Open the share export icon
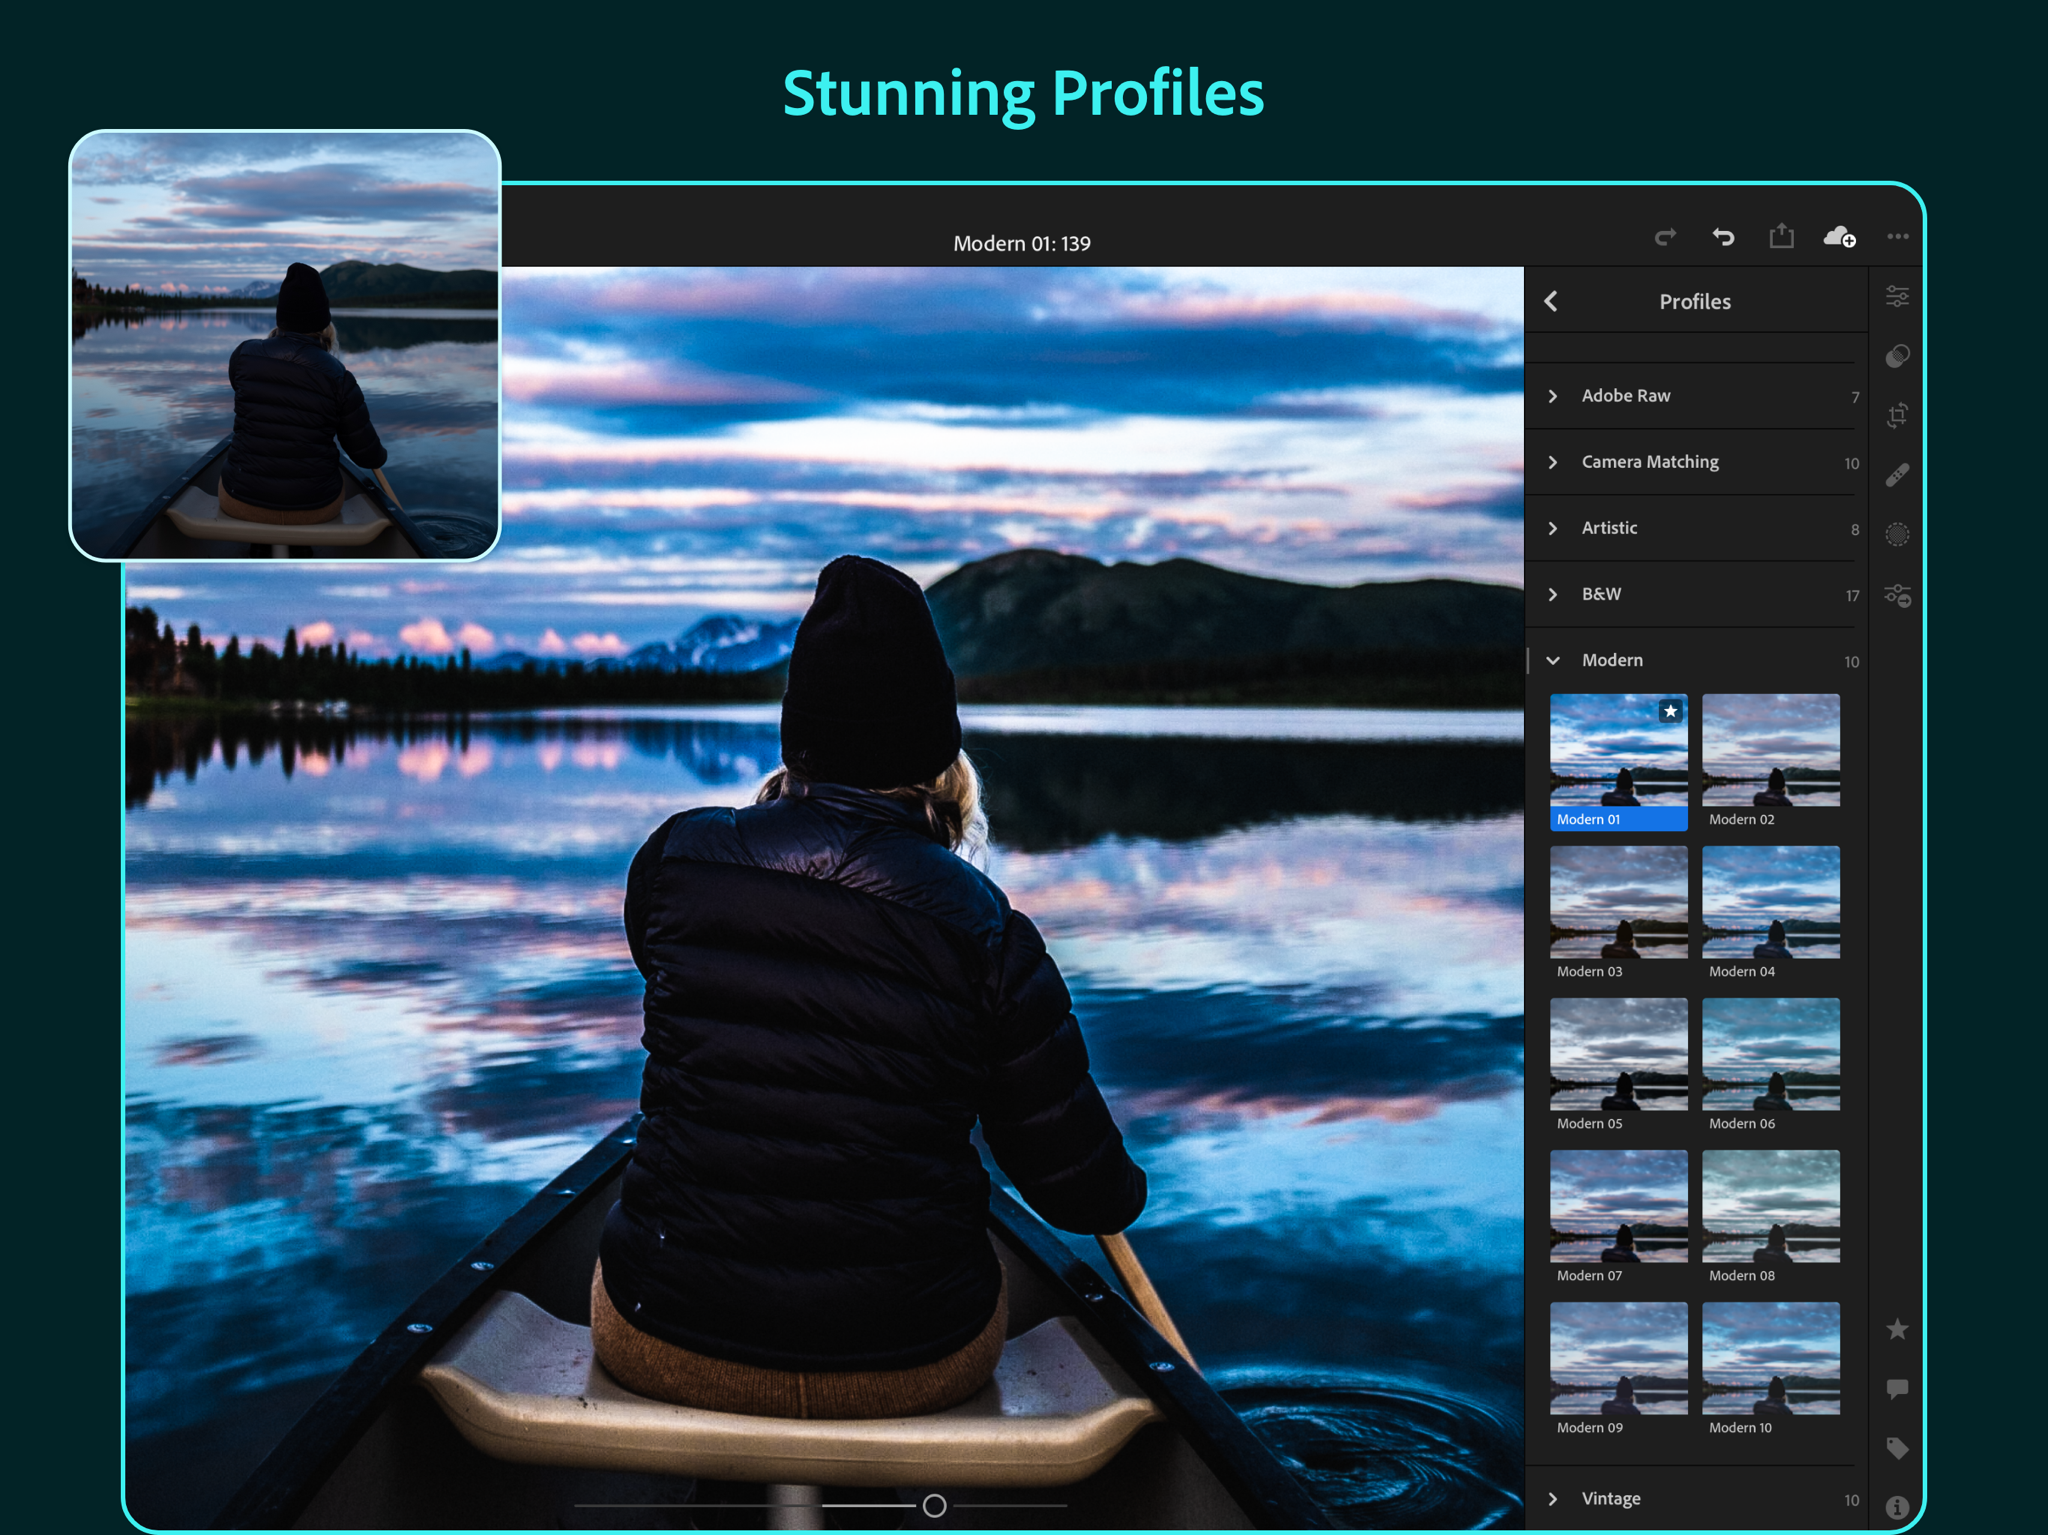Image resolution: width=2048 pixels, height=1535 pixels. click(1781, 236)
